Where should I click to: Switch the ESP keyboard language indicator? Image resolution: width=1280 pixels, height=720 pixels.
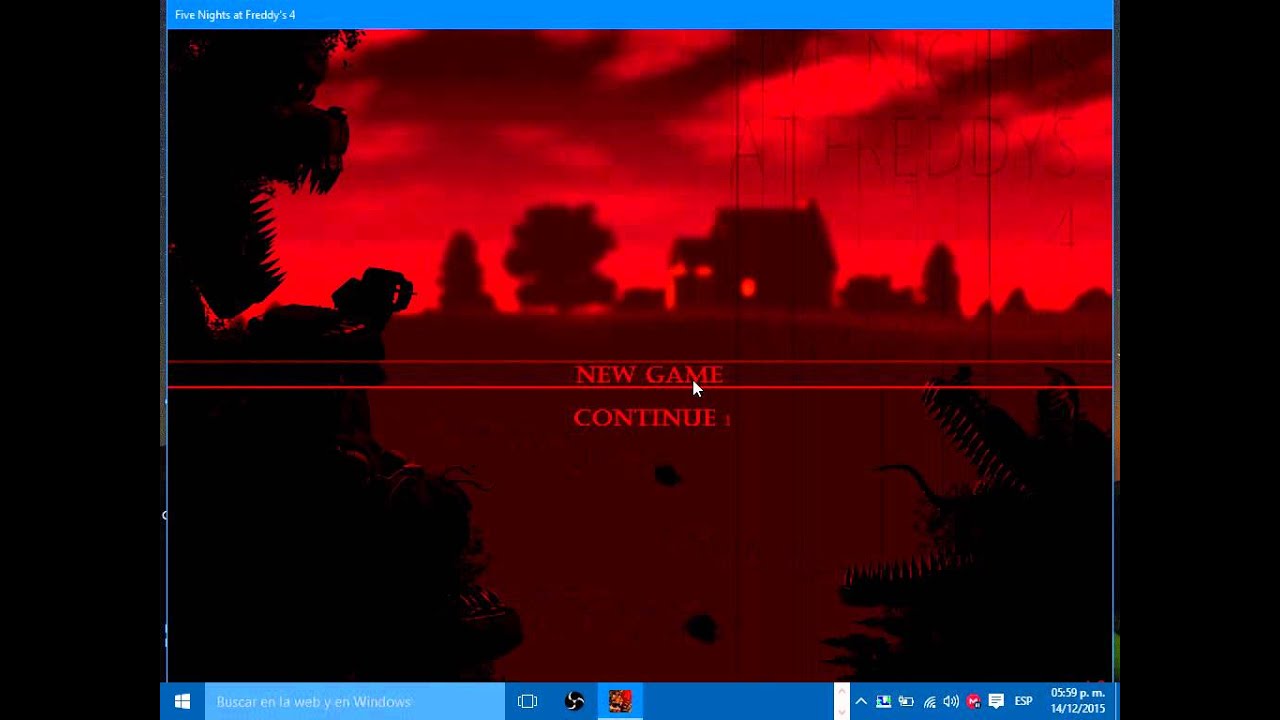coord(1024,702)
